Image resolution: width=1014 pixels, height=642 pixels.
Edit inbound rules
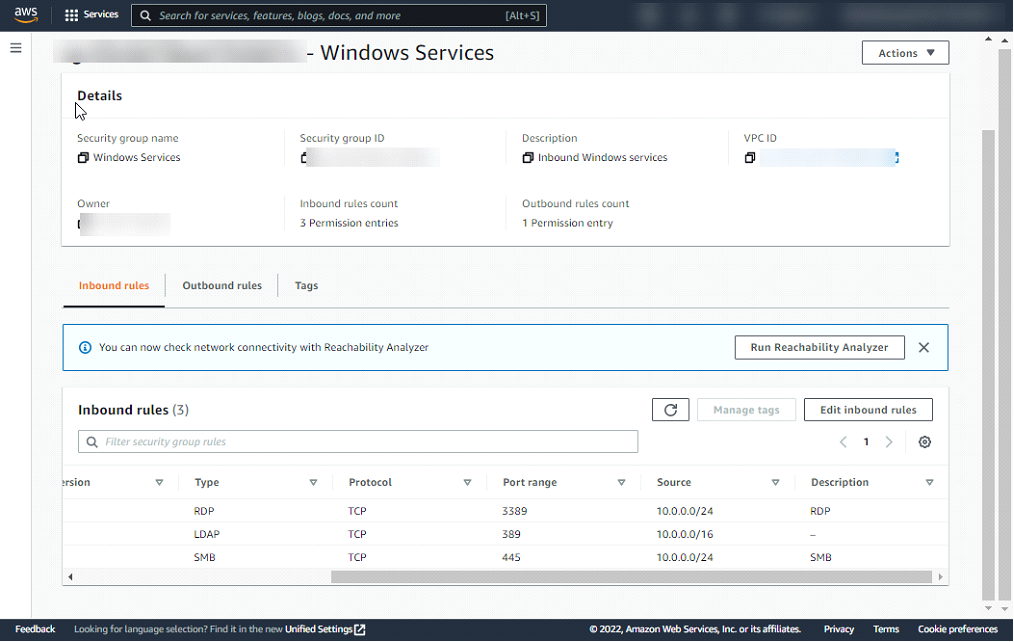point(868,410)
